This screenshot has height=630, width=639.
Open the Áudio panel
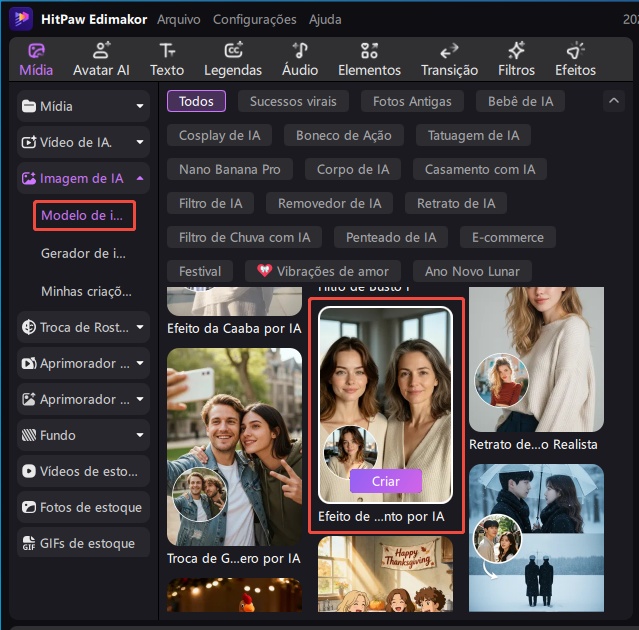(300, 59)
